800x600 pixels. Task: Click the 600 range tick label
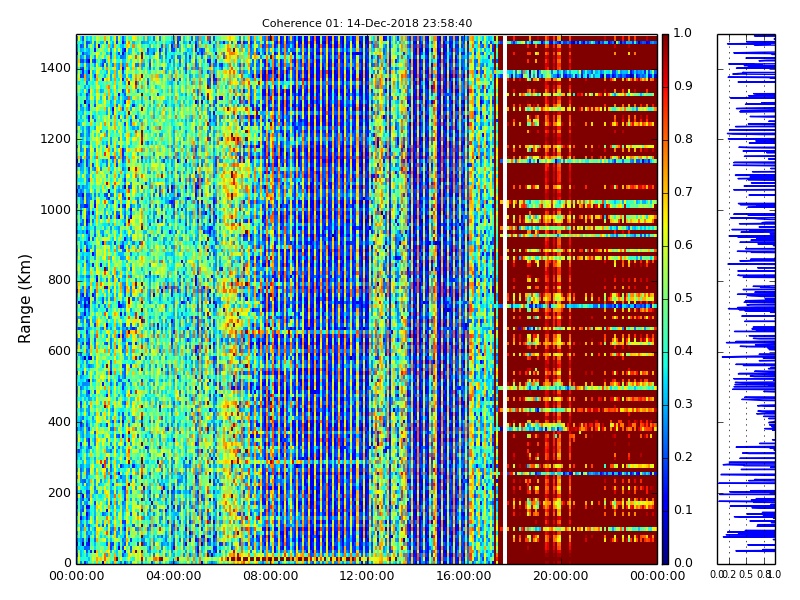pyautogui.click(x=59, y=351)
